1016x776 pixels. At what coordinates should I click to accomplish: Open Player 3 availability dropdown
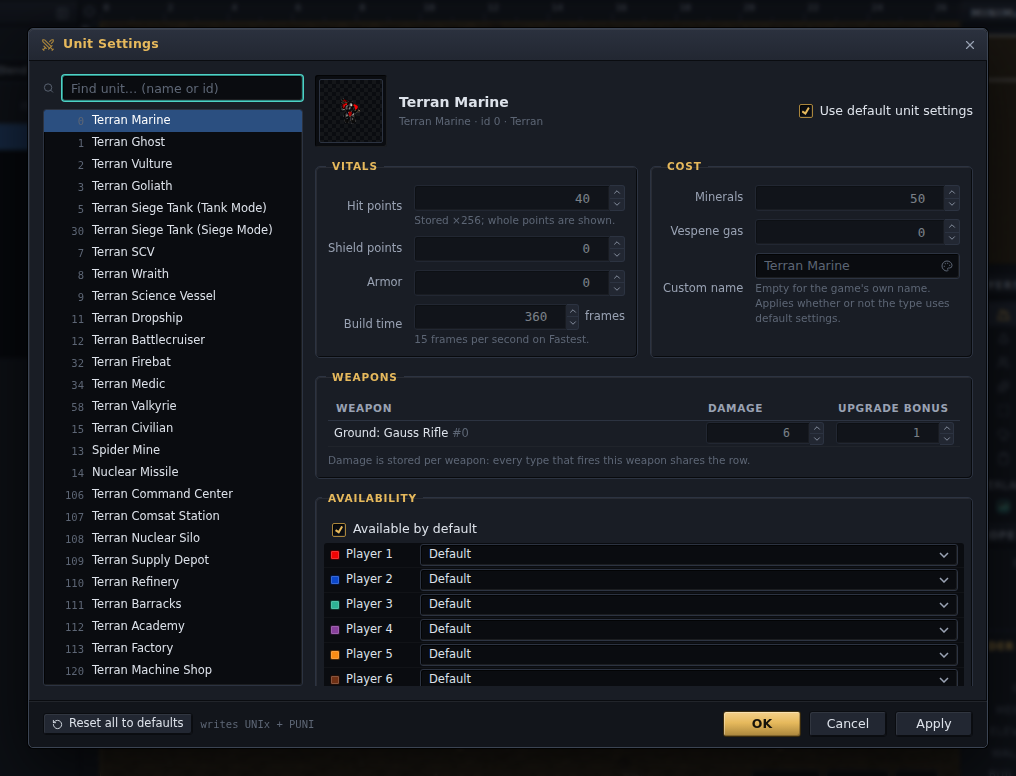pyautogui.click(x=688, y=604)
